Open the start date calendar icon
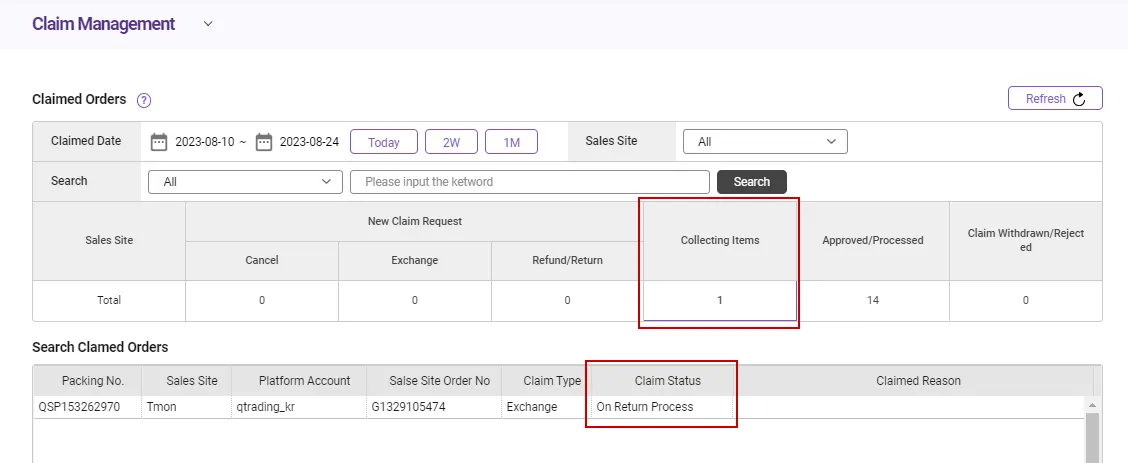1128x463 pixels. pos(159,142)
